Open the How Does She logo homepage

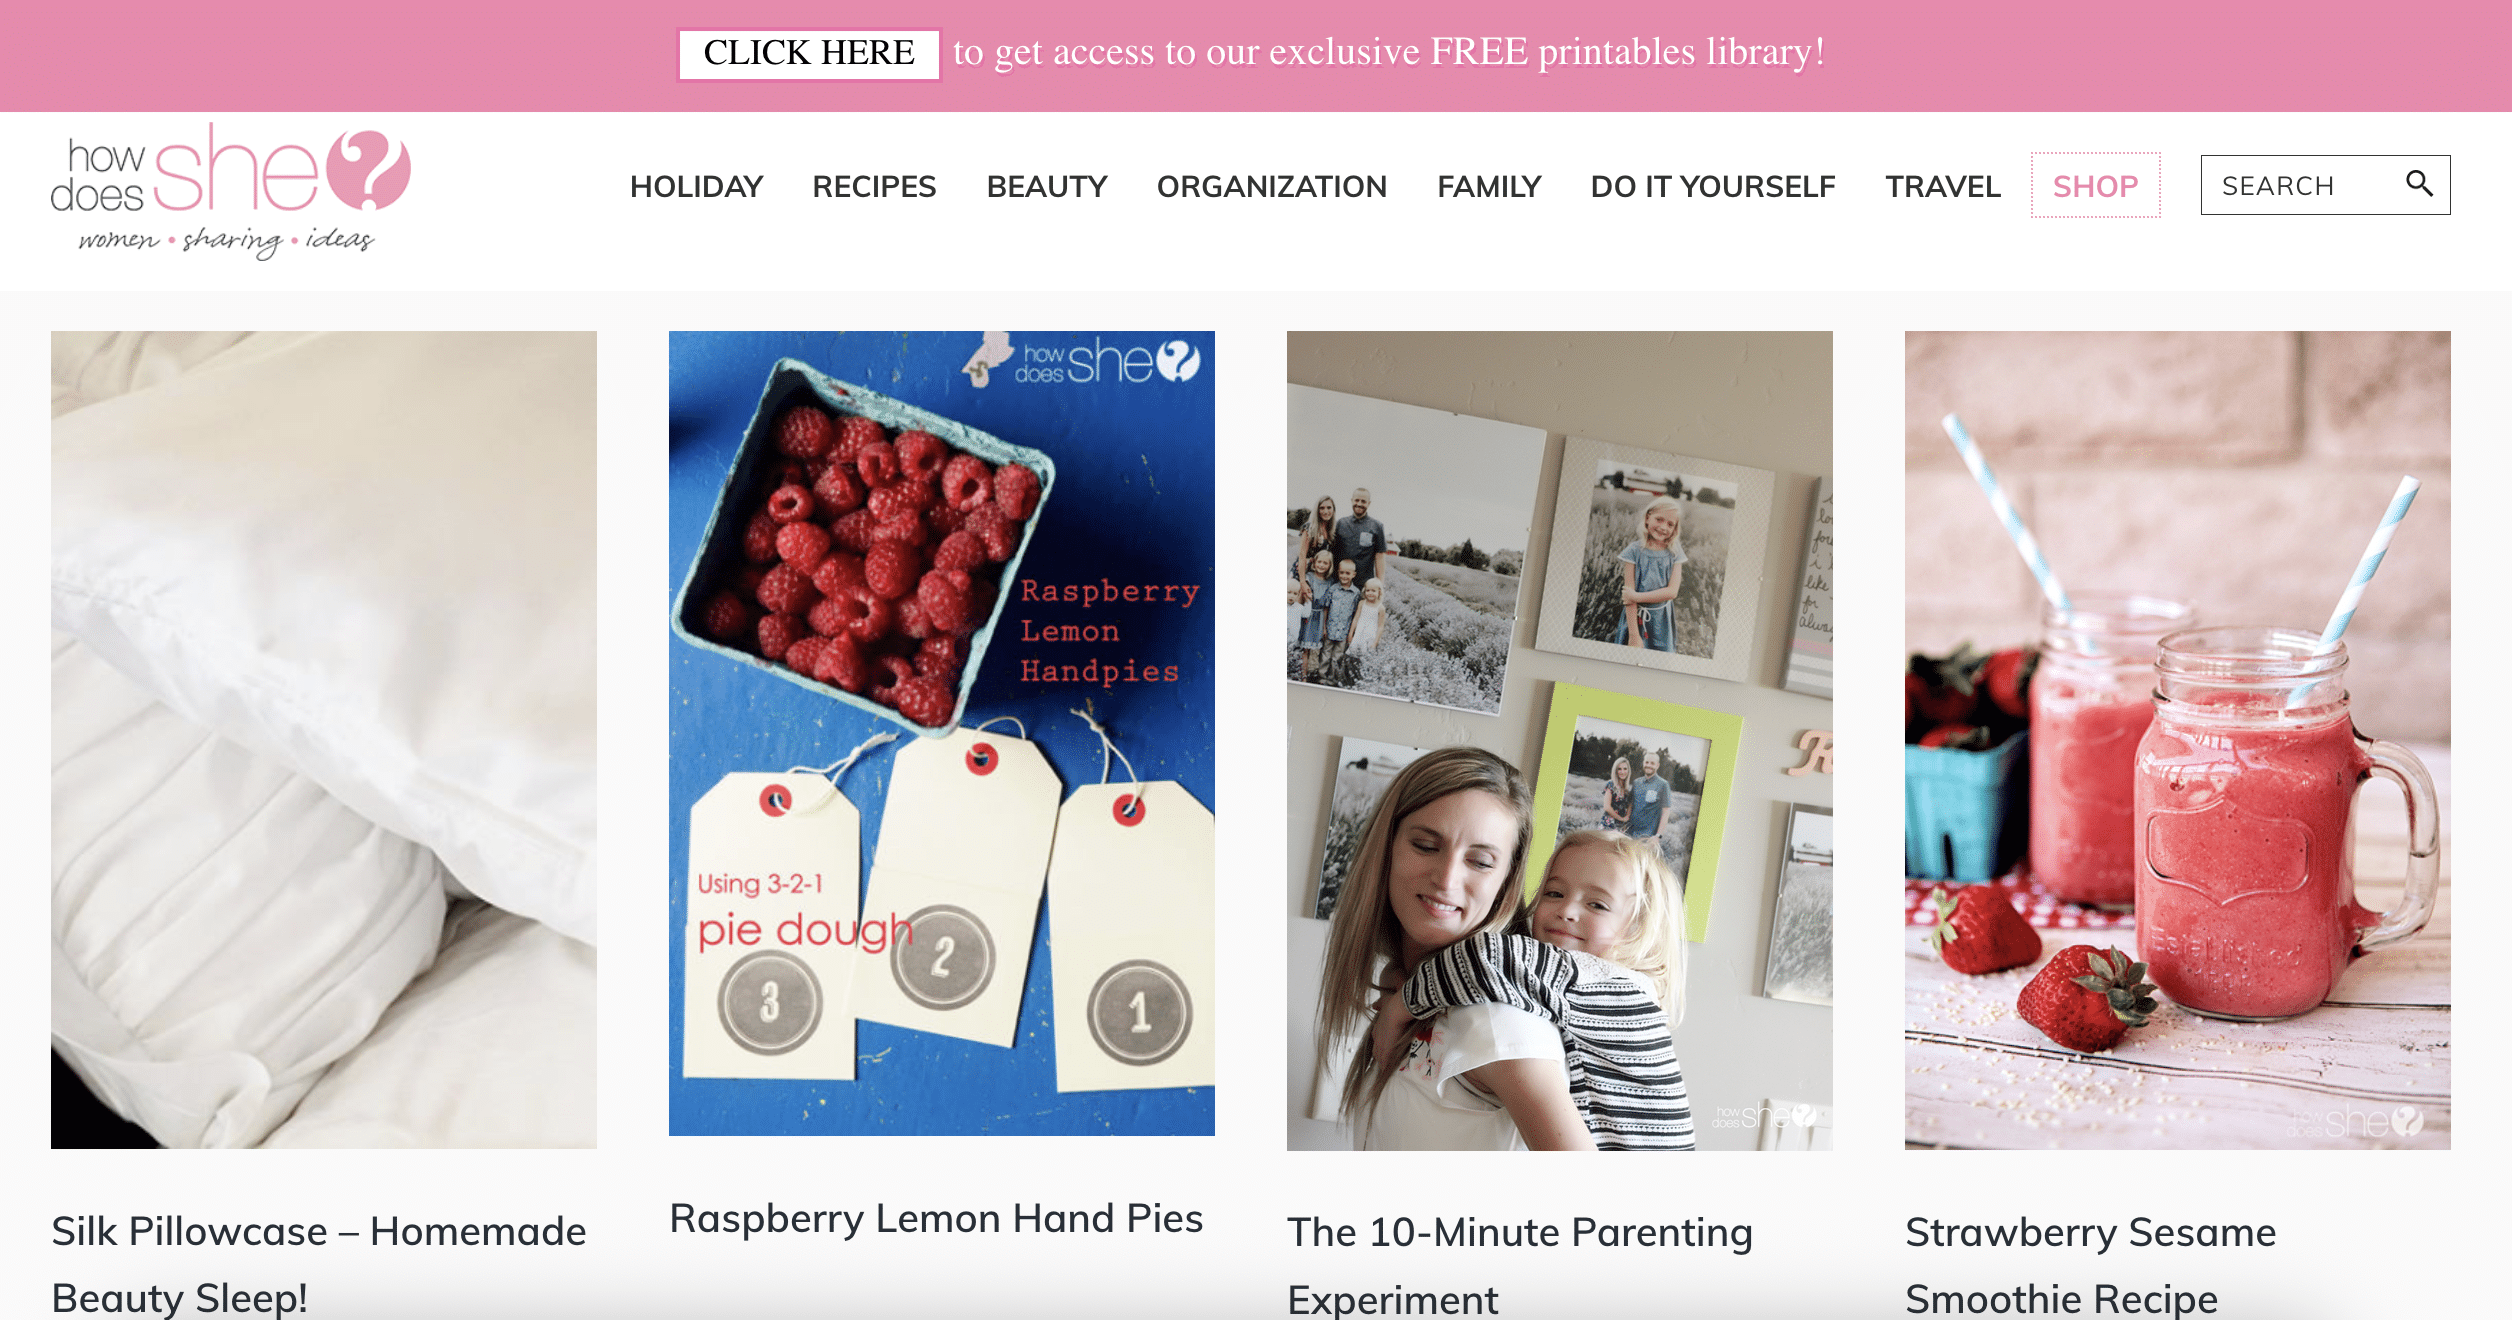click(x=230, y=191)
